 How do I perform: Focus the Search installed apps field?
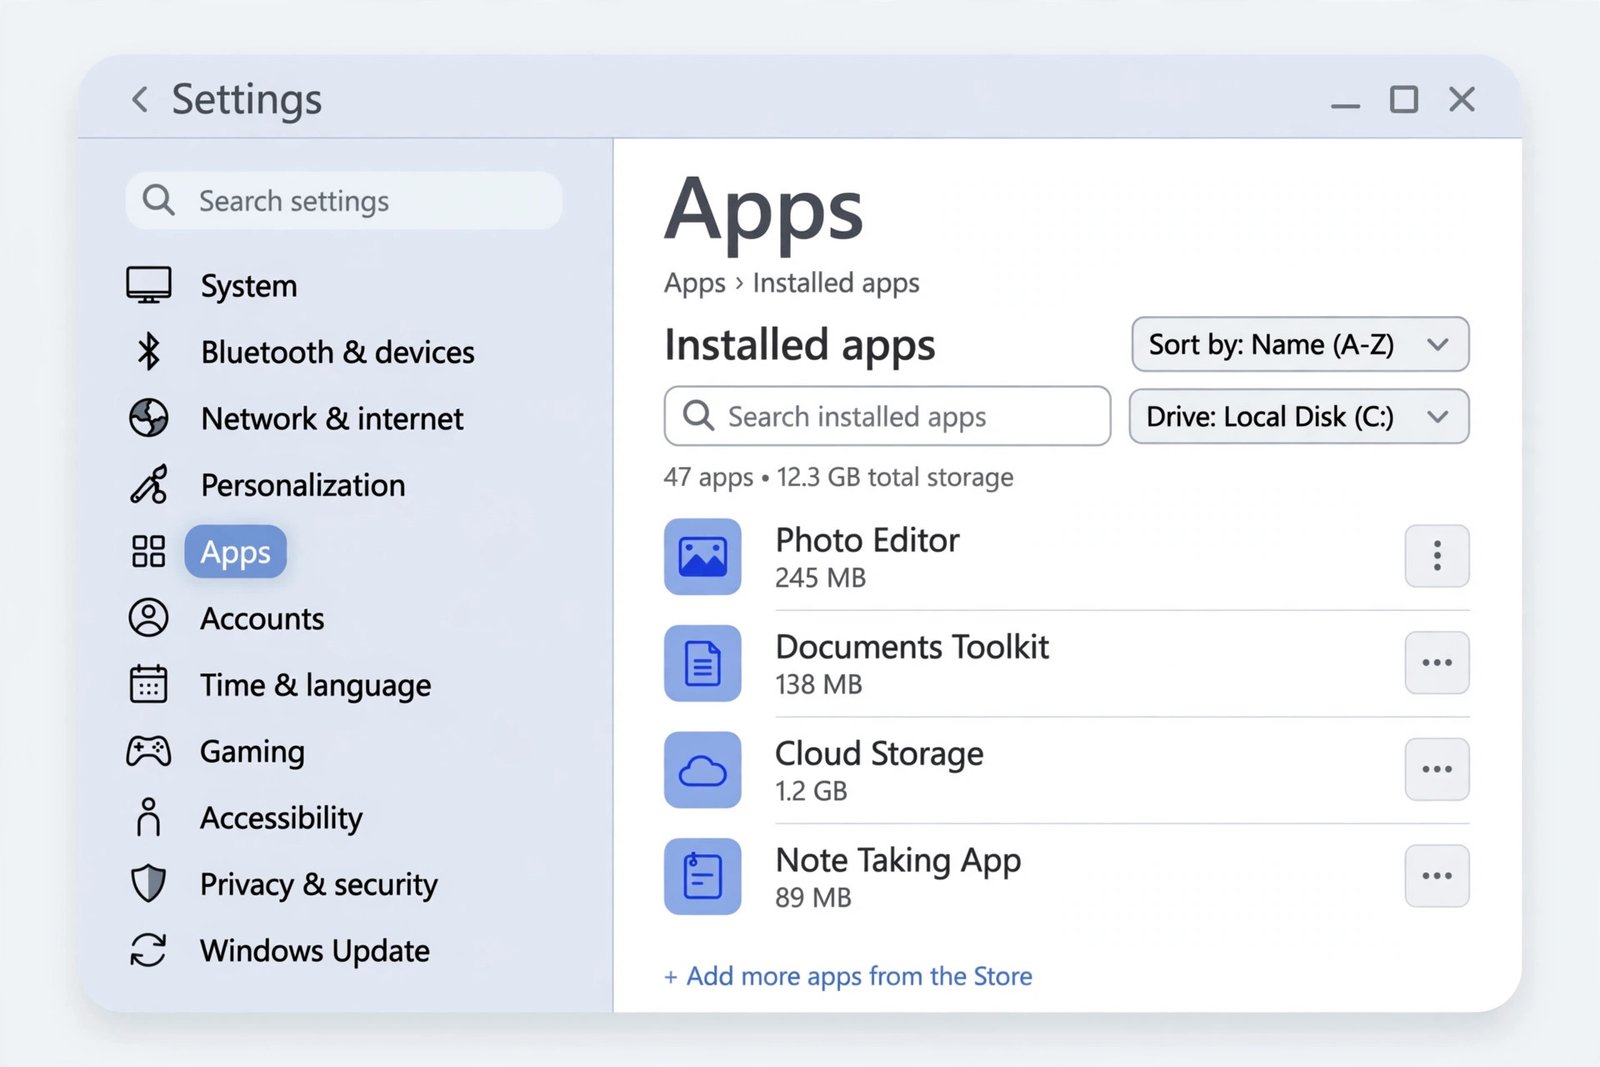pyautogui.click(x=887, y=416)
